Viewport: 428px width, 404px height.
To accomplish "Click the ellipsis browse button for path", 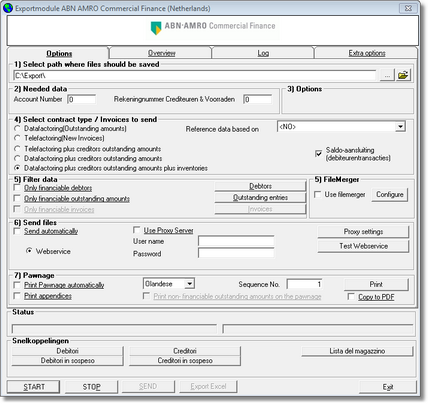I will 387,75.
